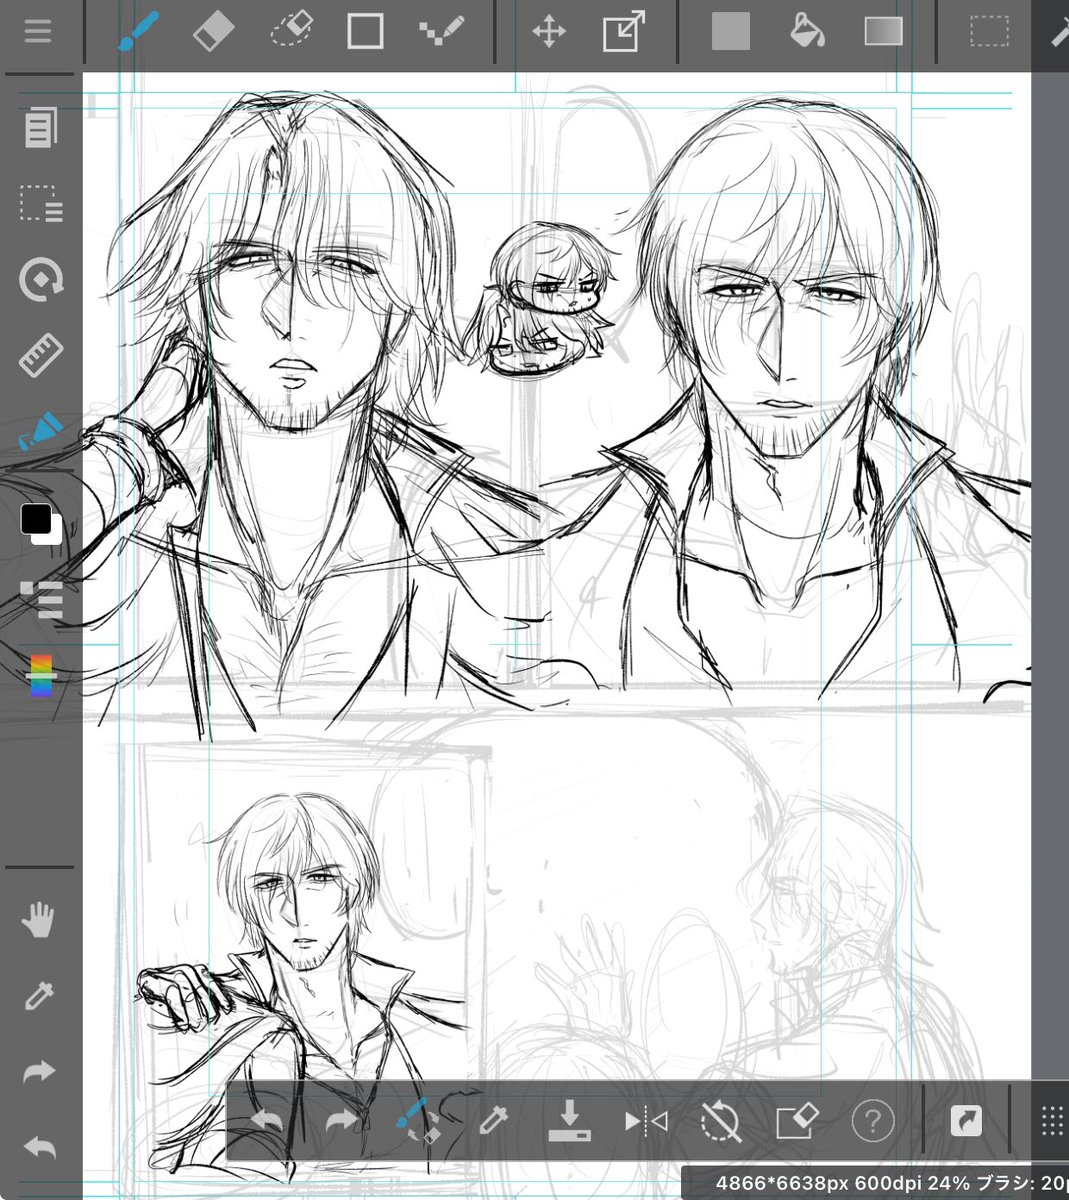The width and height of the screenshot is (1069, 1200).
Task: Open the hamburger main menu
Action: [x=38, y=30]
